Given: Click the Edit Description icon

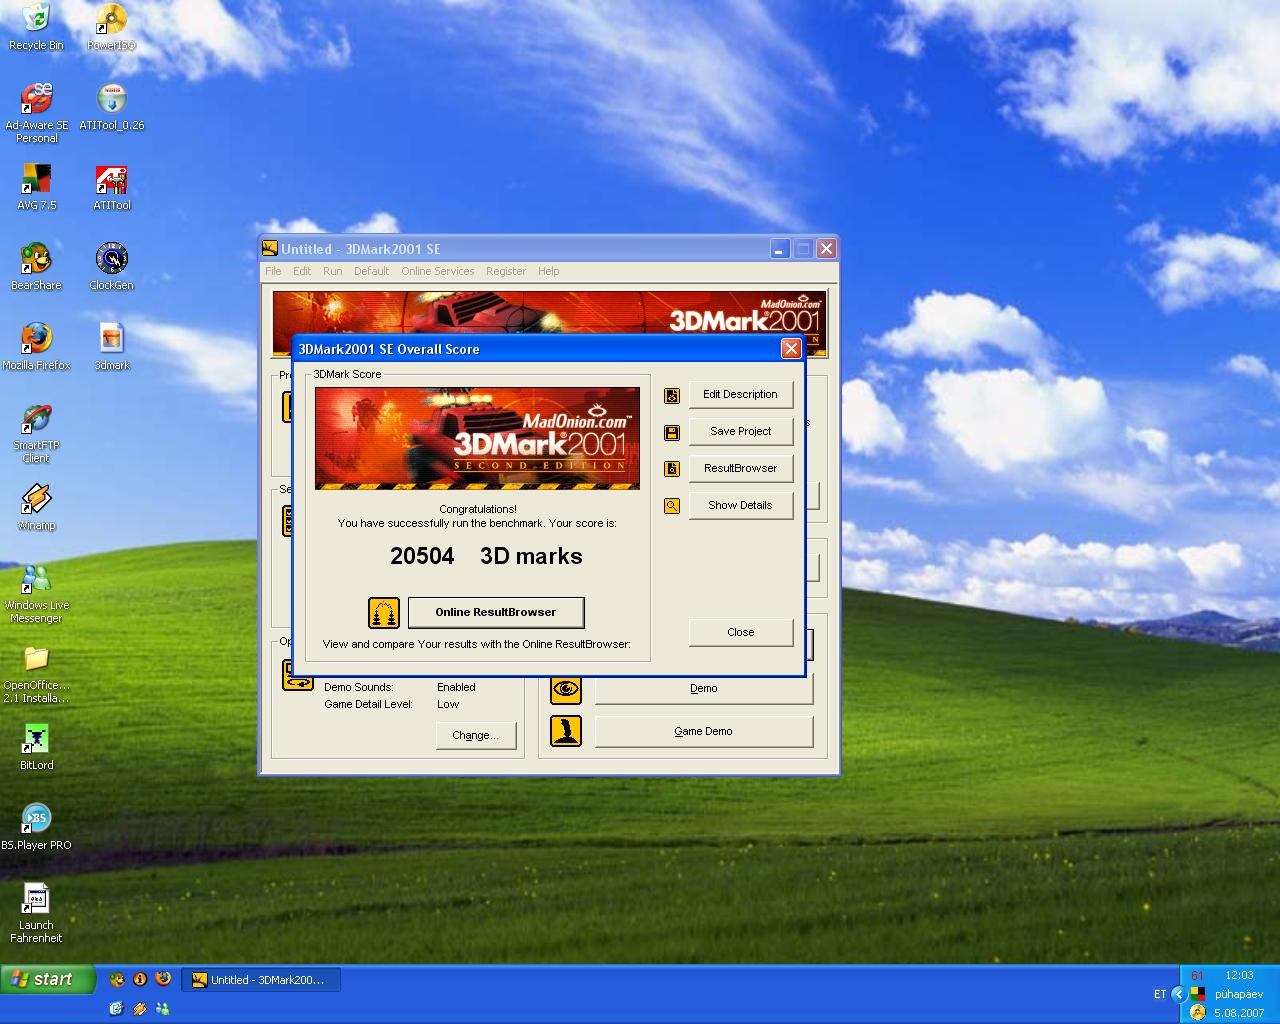Looking at the screenshot, I should pos(672,395).
